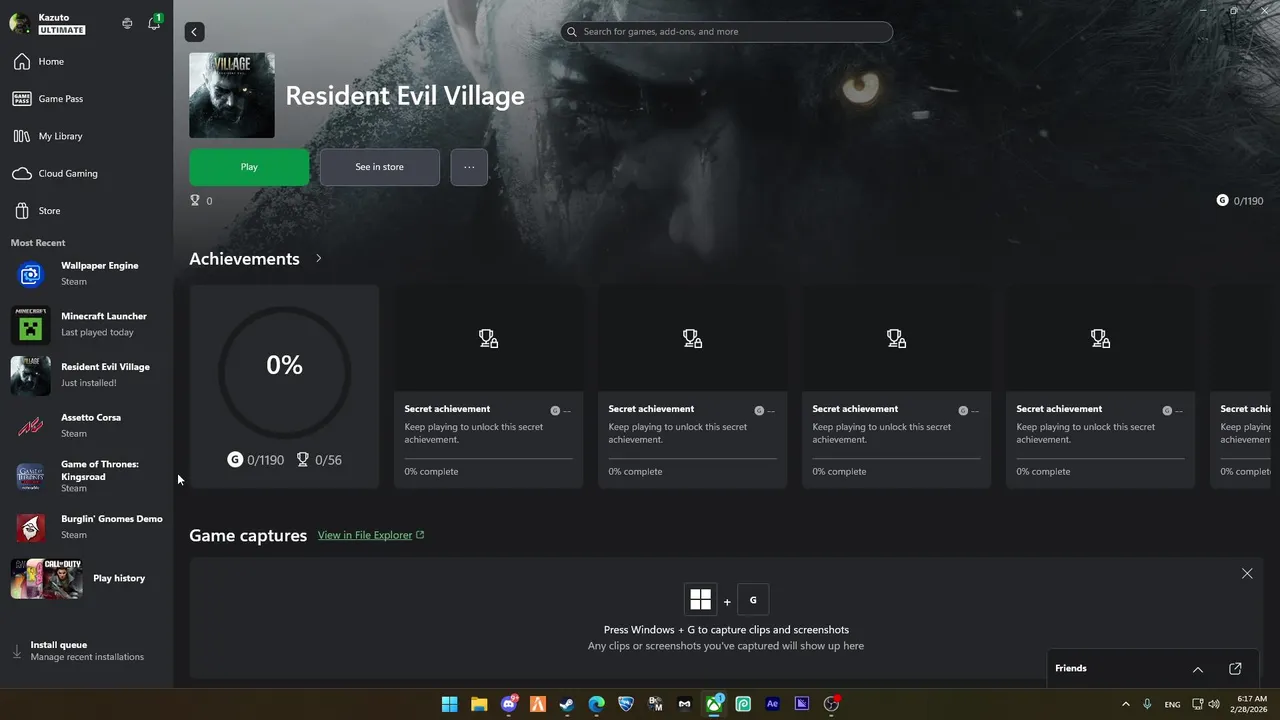Open volume control in system tray

(1214, 704)
